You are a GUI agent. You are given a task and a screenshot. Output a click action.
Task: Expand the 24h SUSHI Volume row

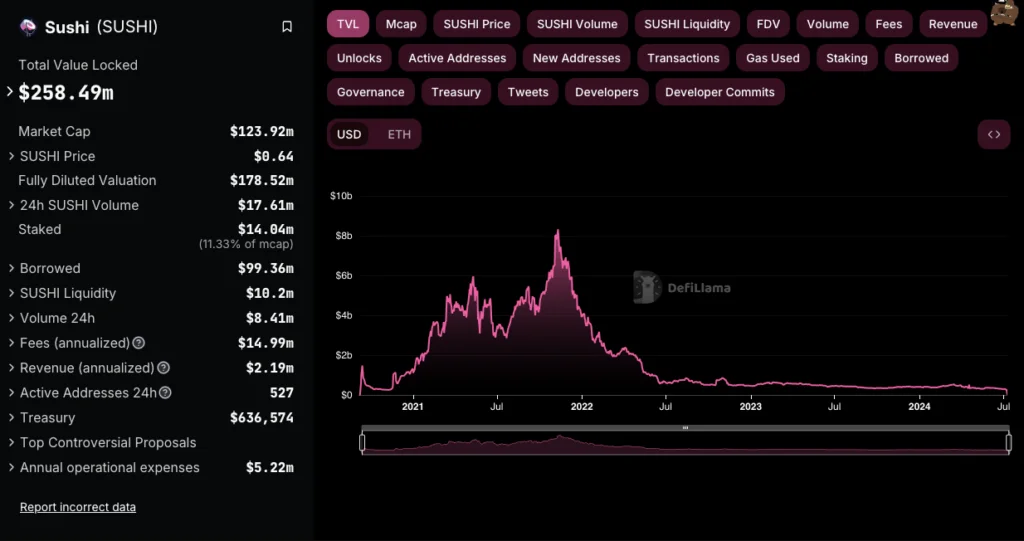12,205
